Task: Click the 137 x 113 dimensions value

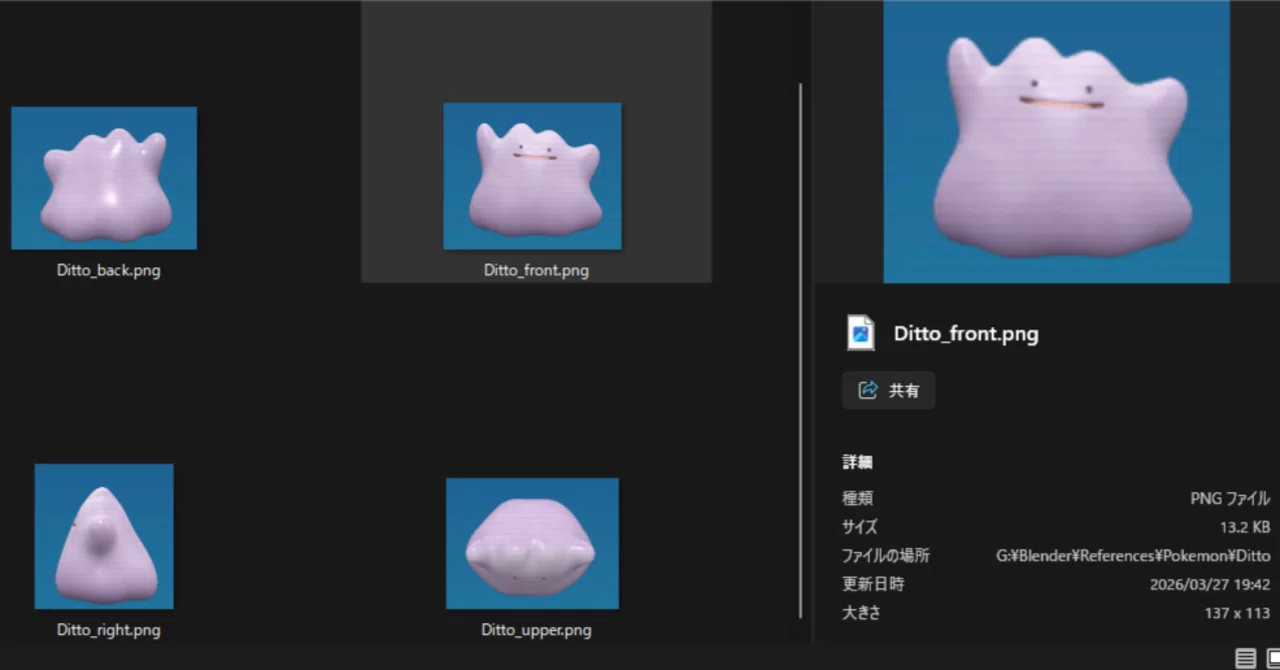Action: (x=1237, y=613)
